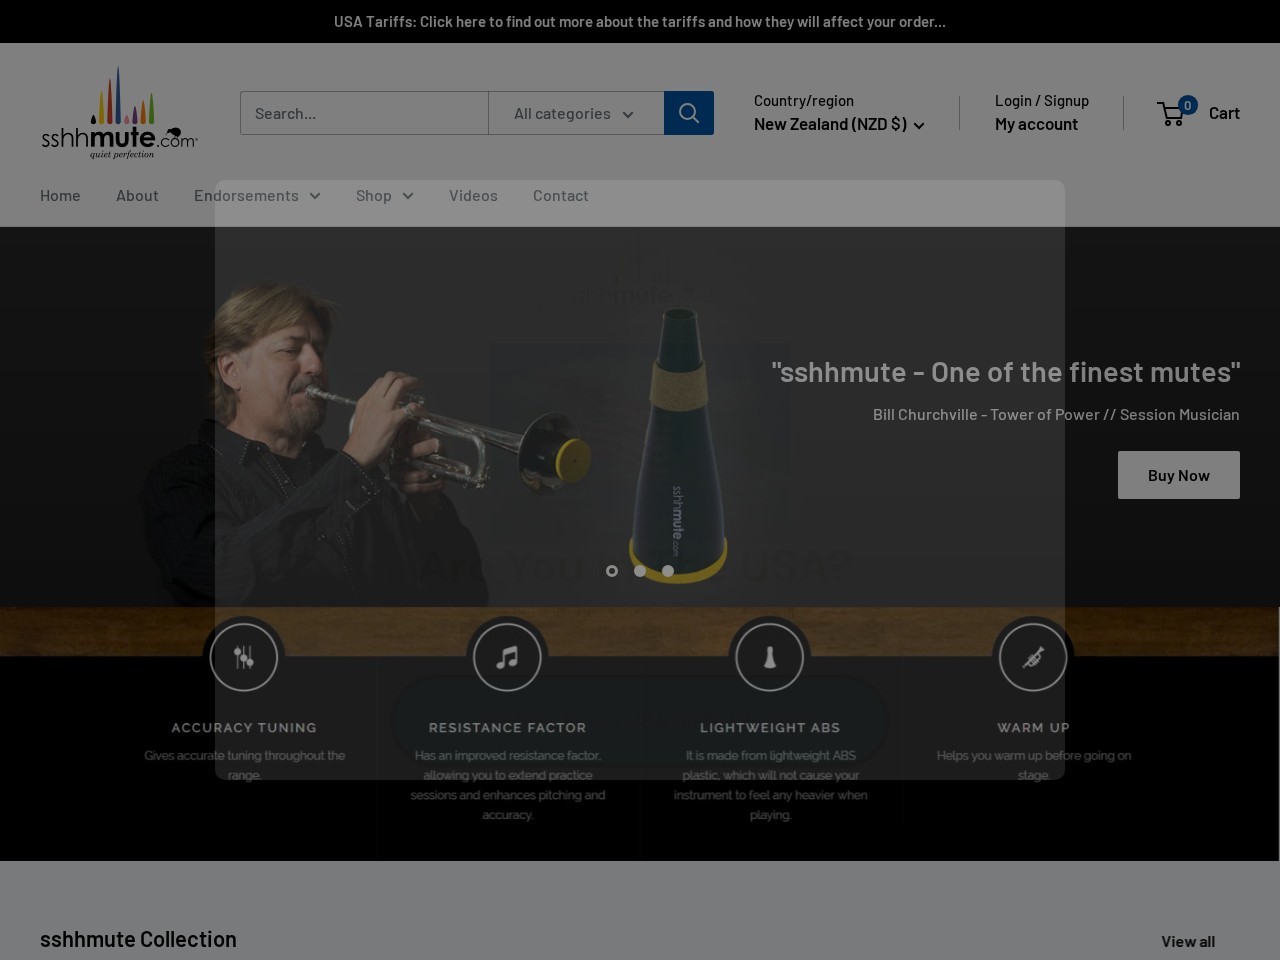Open the About page
The width and height of the screenshot is (1280, 960).
coord(137,196)
